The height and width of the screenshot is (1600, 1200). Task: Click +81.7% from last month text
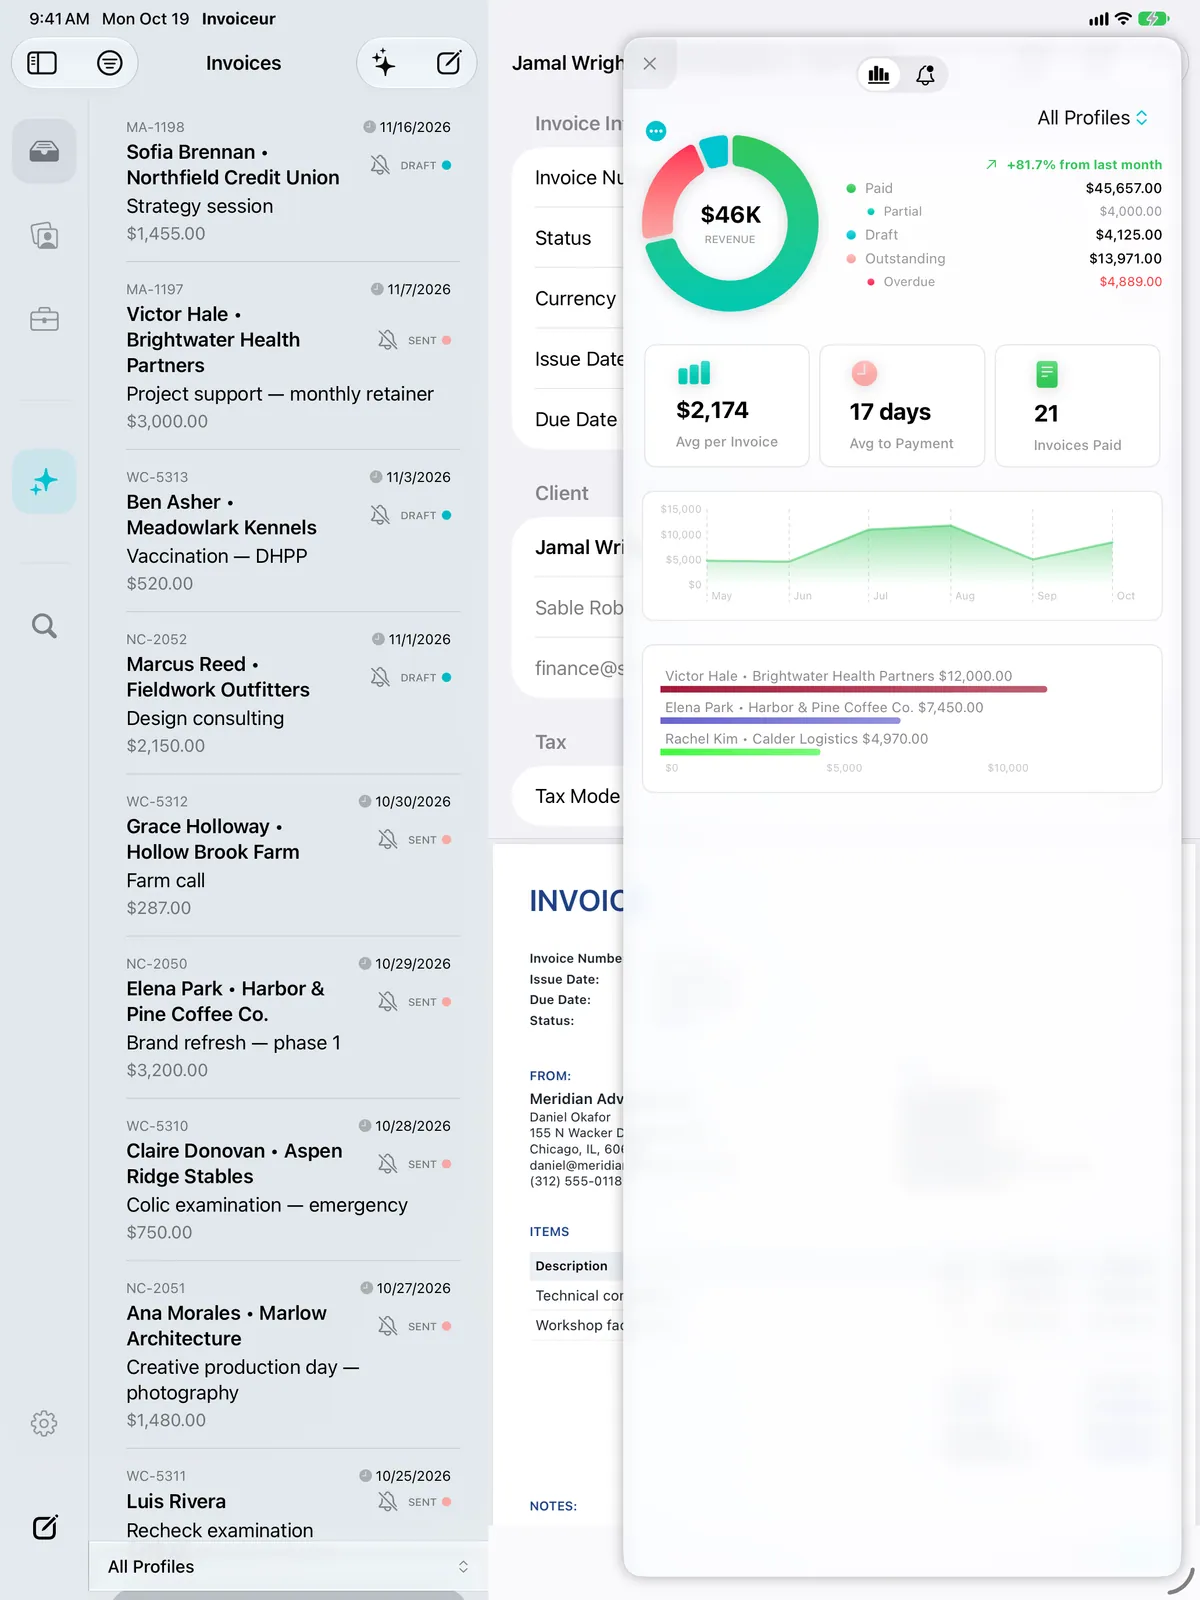[x=1084, y=165]
